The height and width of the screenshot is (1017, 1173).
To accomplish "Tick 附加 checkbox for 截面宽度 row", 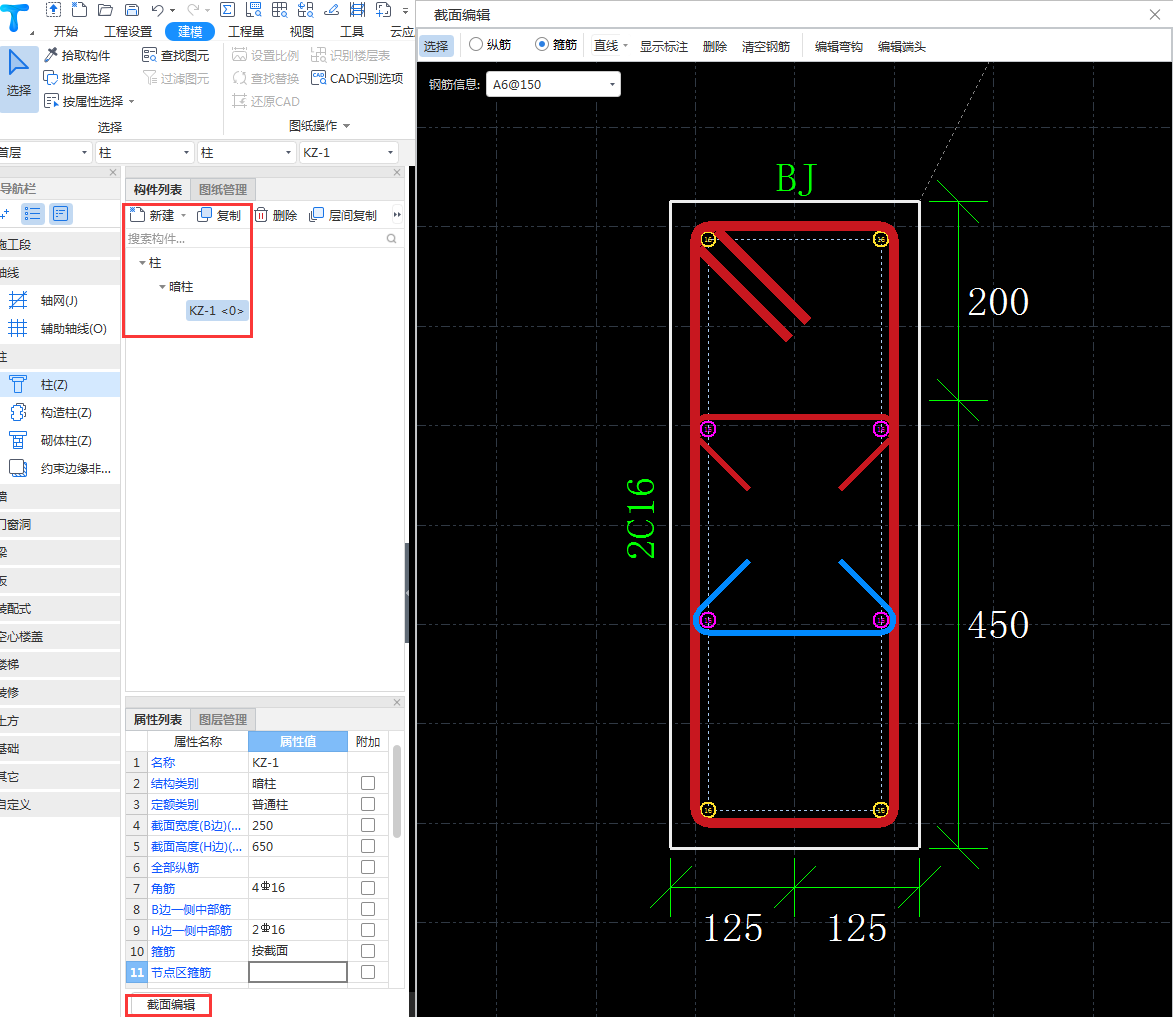I will coord(368,825).
